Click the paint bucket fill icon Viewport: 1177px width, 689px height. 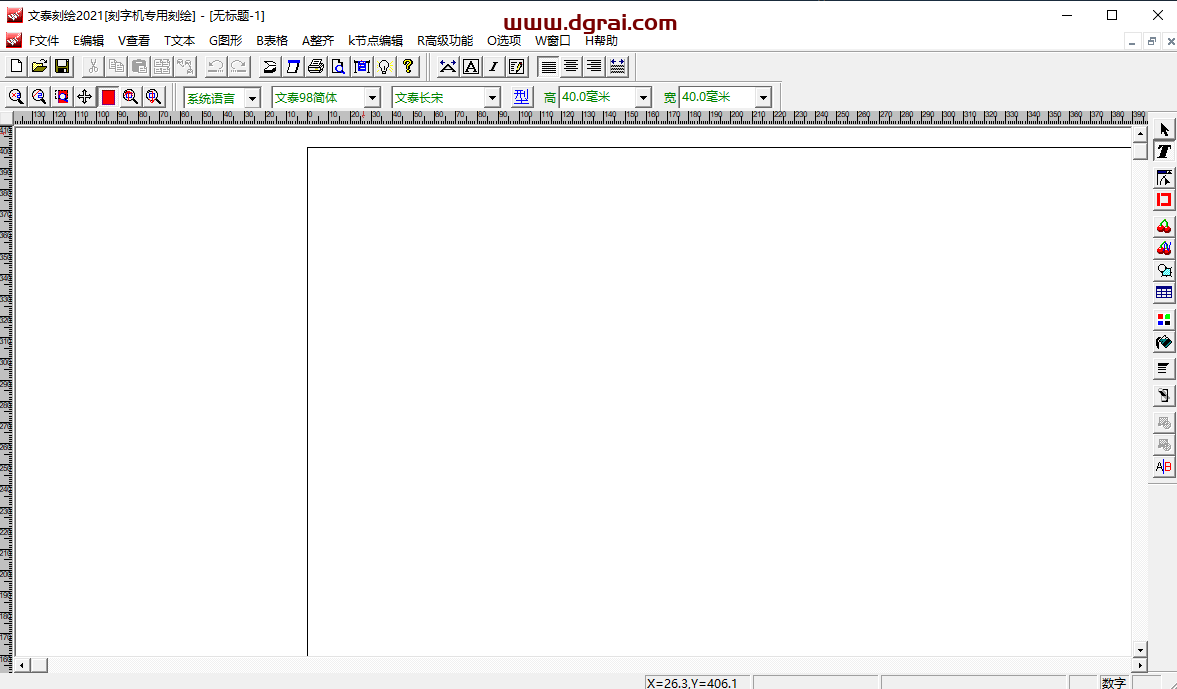pyautogui.click(x=1163, y=342)
